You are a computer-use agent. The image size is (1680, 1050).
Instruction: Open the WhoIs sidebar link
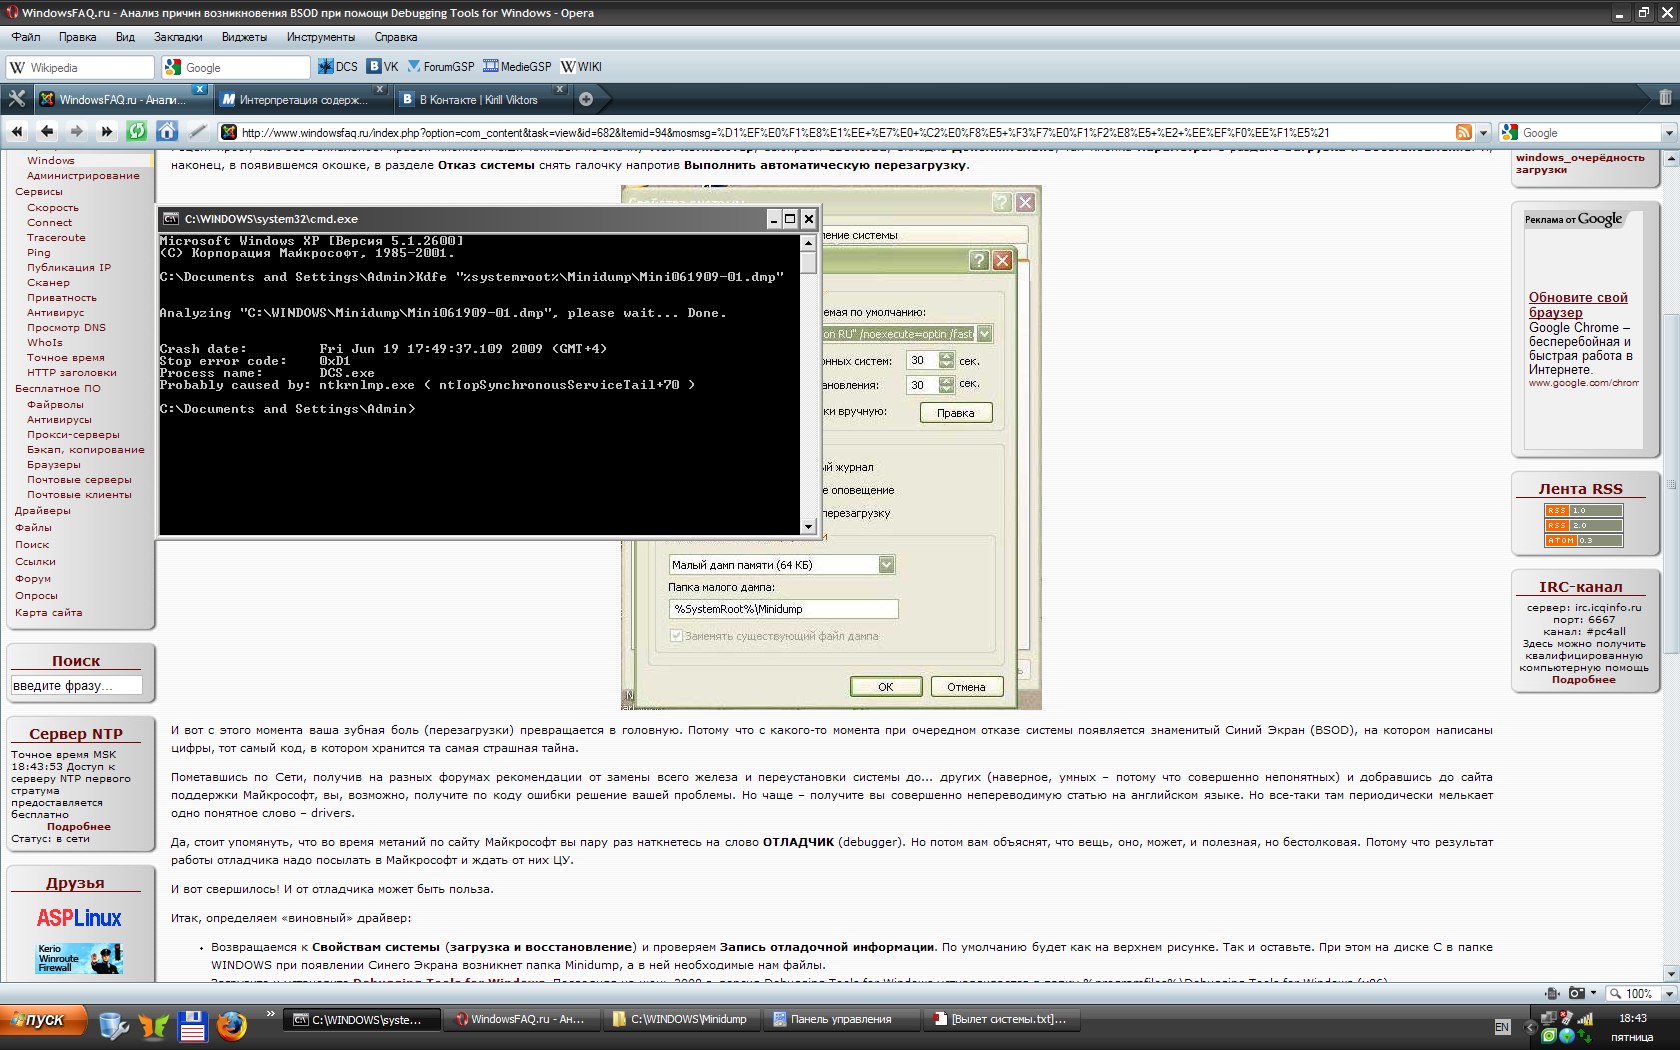click(44, 342)
